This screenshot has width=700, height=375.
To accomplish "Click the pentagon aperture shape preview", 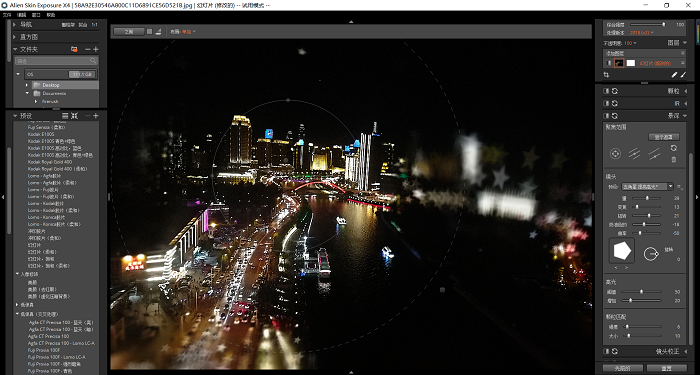I will coord(622,251).
